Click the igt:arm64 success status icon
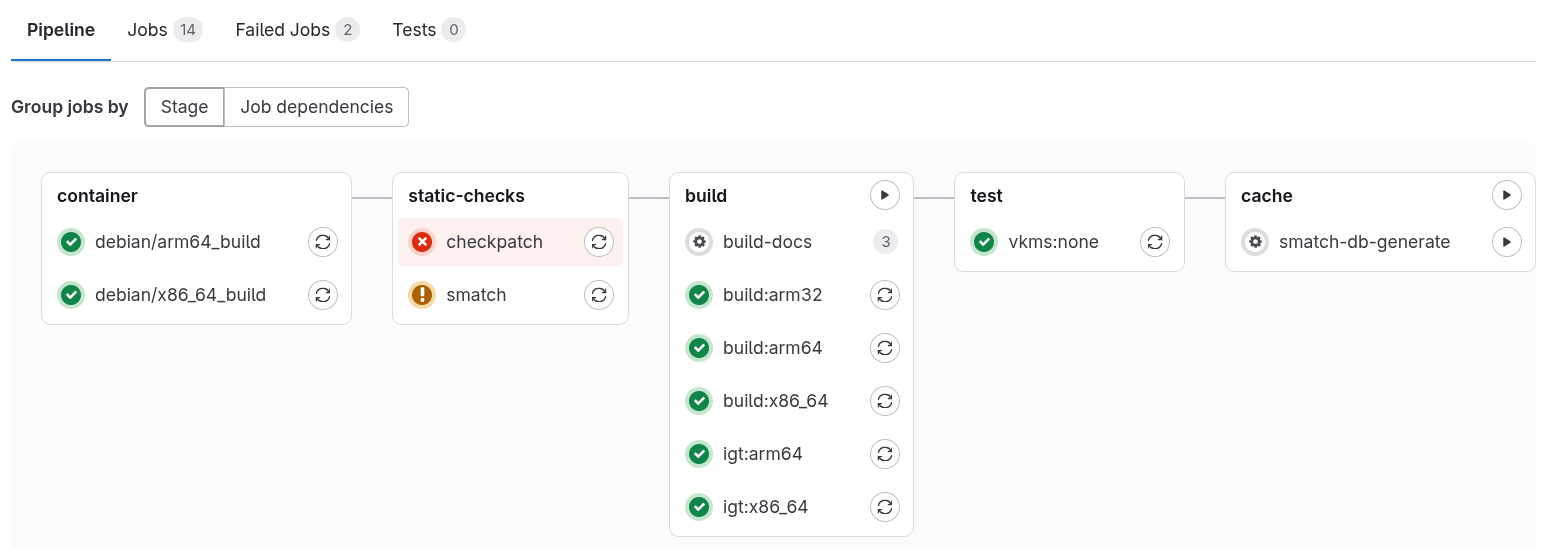 699,454
